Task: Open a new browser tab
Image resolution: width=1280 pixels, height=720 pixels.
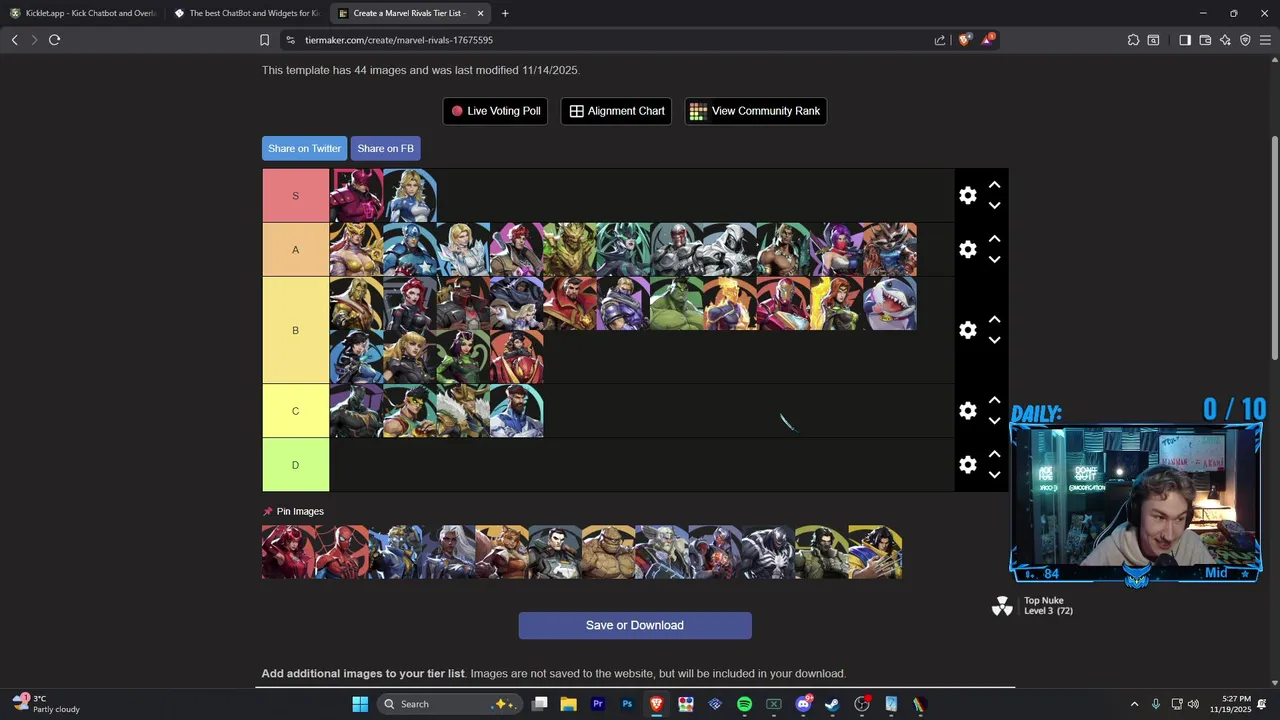Action: click(x=505, y=13)
